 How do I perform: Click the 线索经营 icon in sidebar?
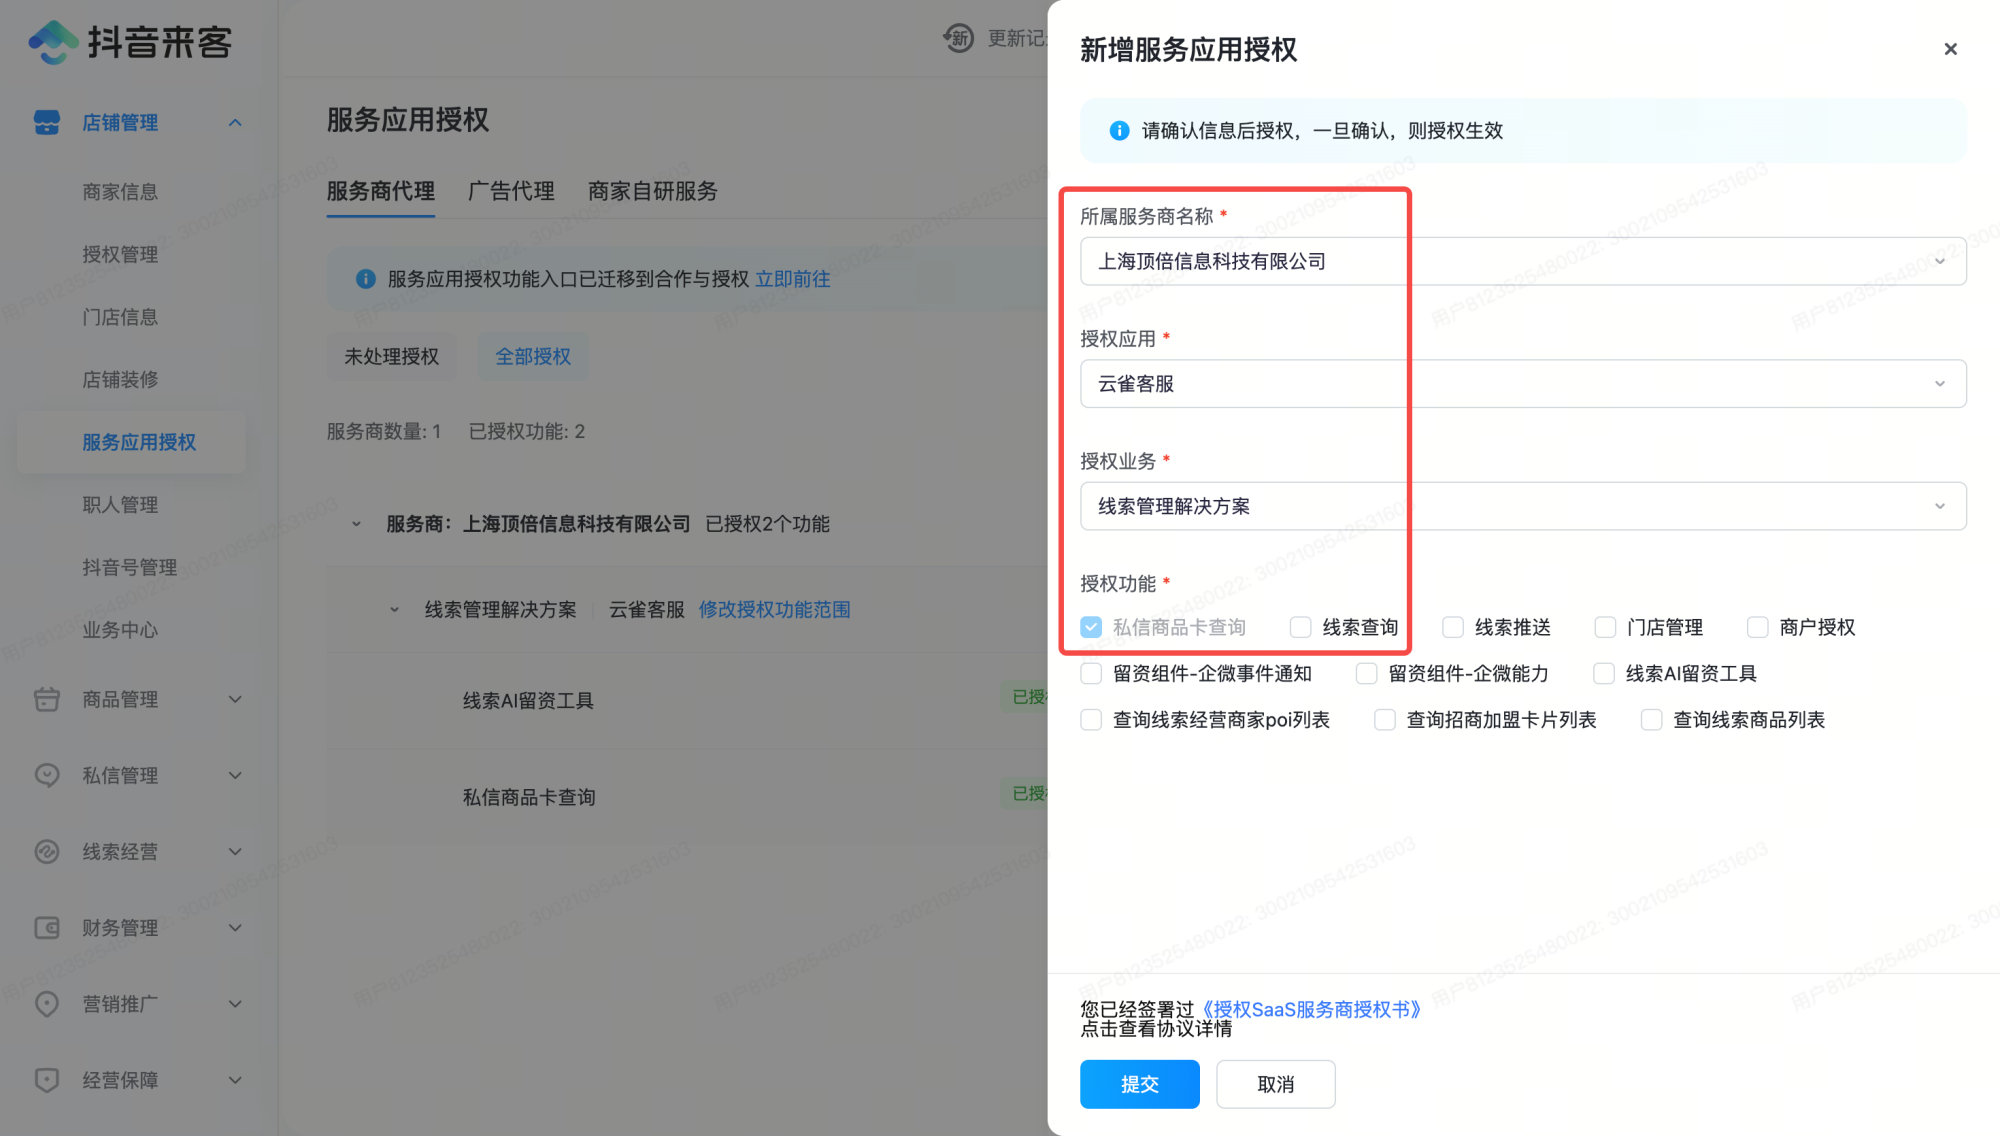47,851
